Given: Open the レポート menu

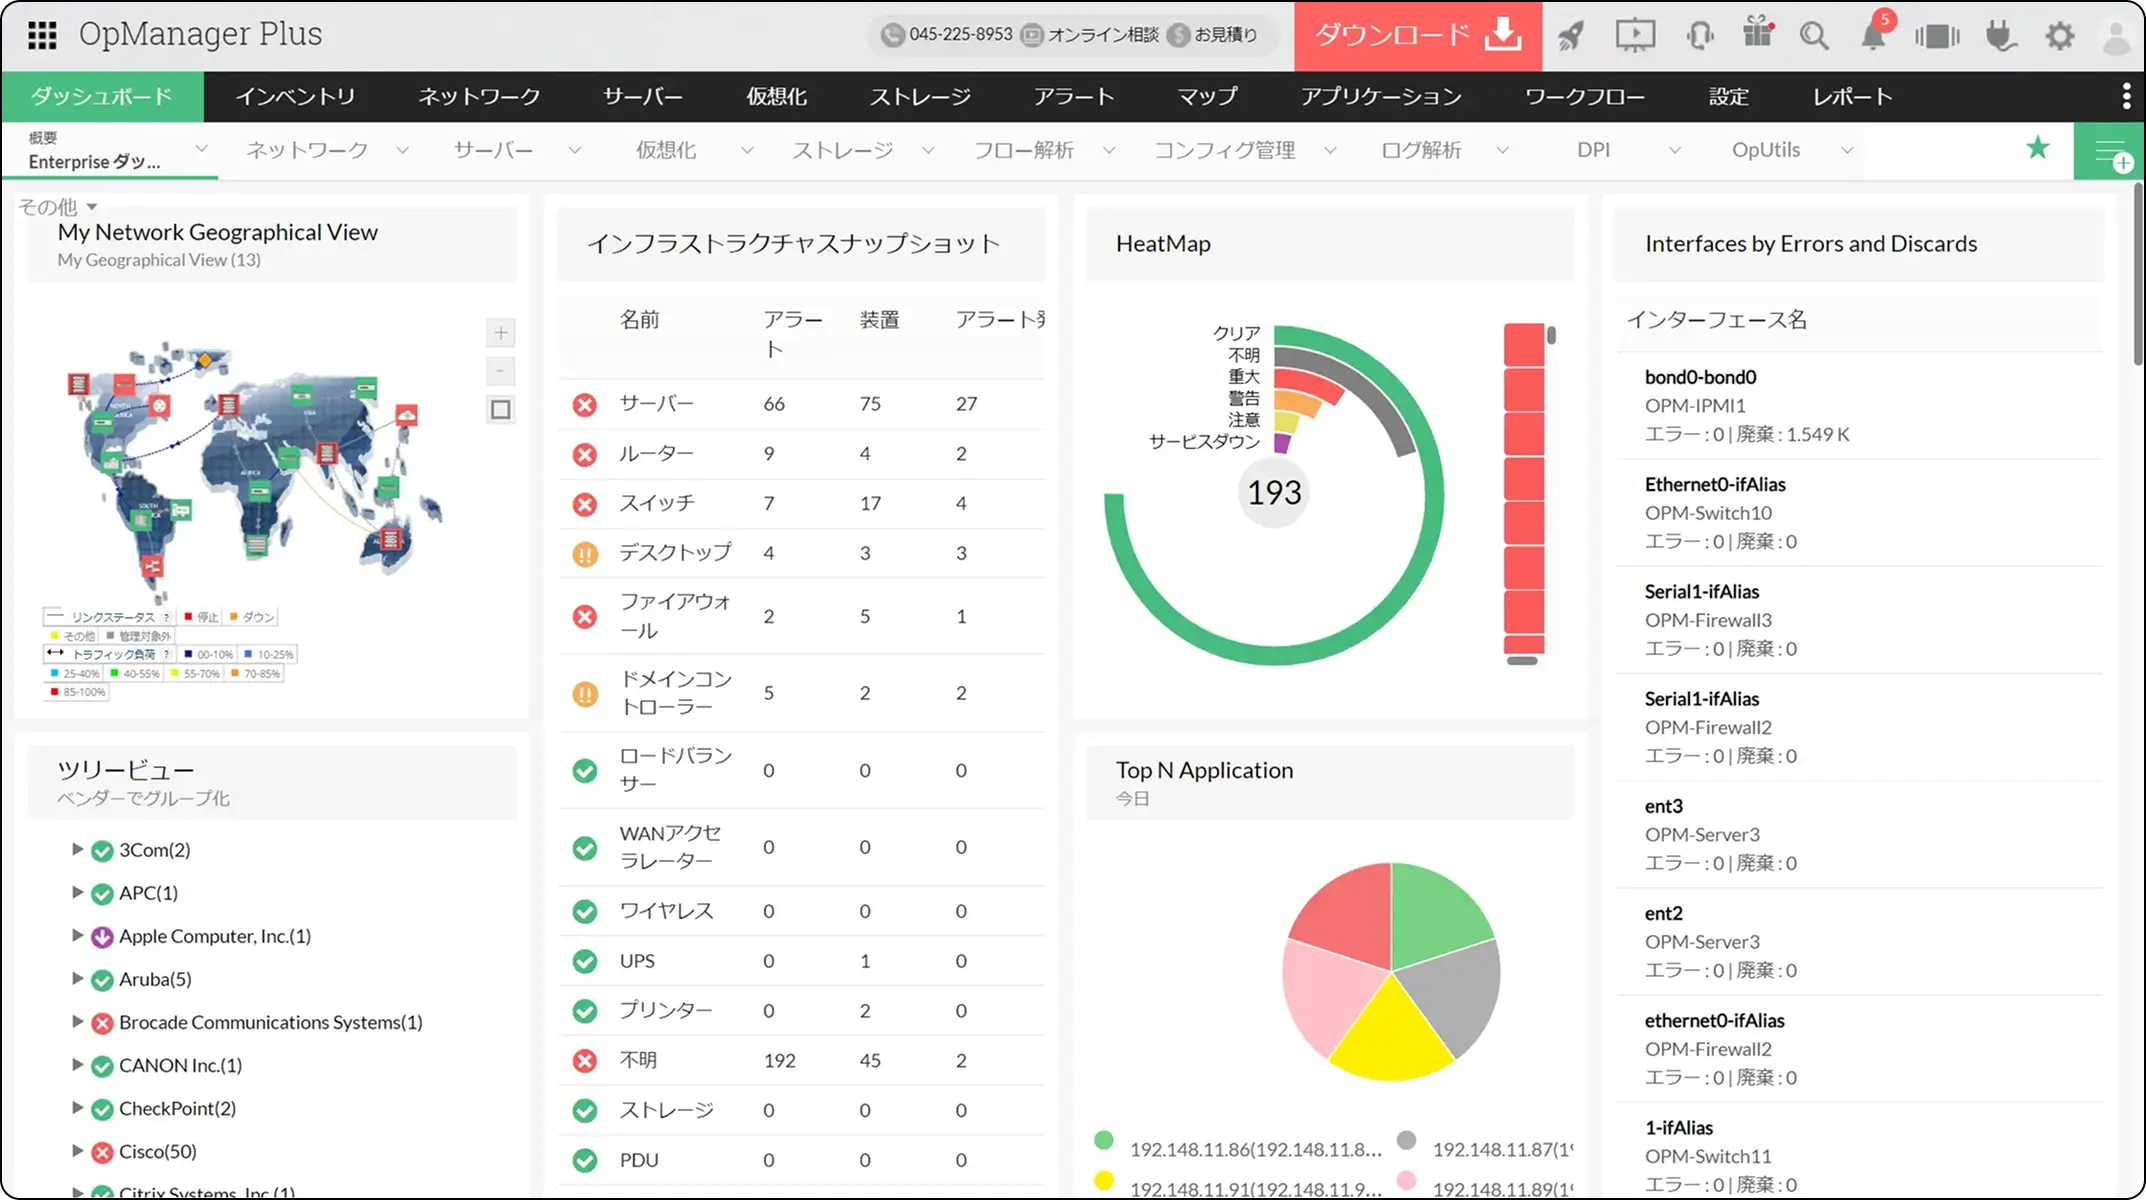Looking at the screenshot, I should click(x=1853, y=96).
